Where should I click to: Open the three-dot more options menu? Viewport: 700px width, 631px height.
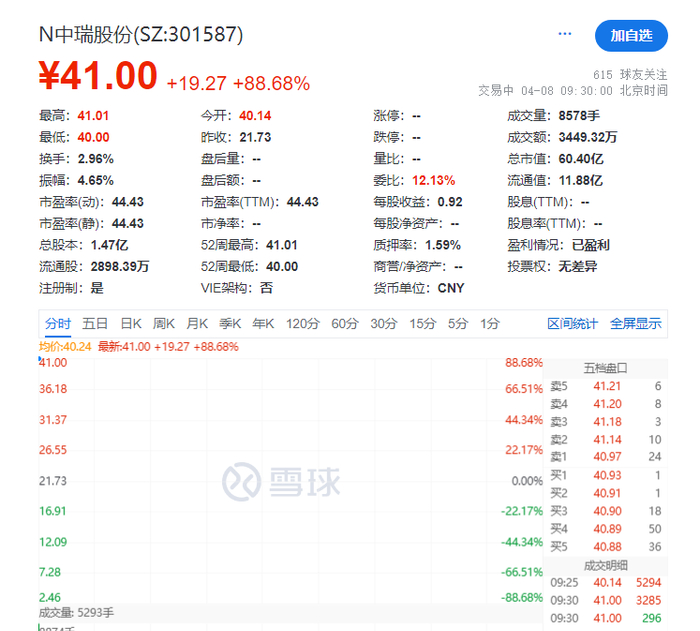pos(565,34)
